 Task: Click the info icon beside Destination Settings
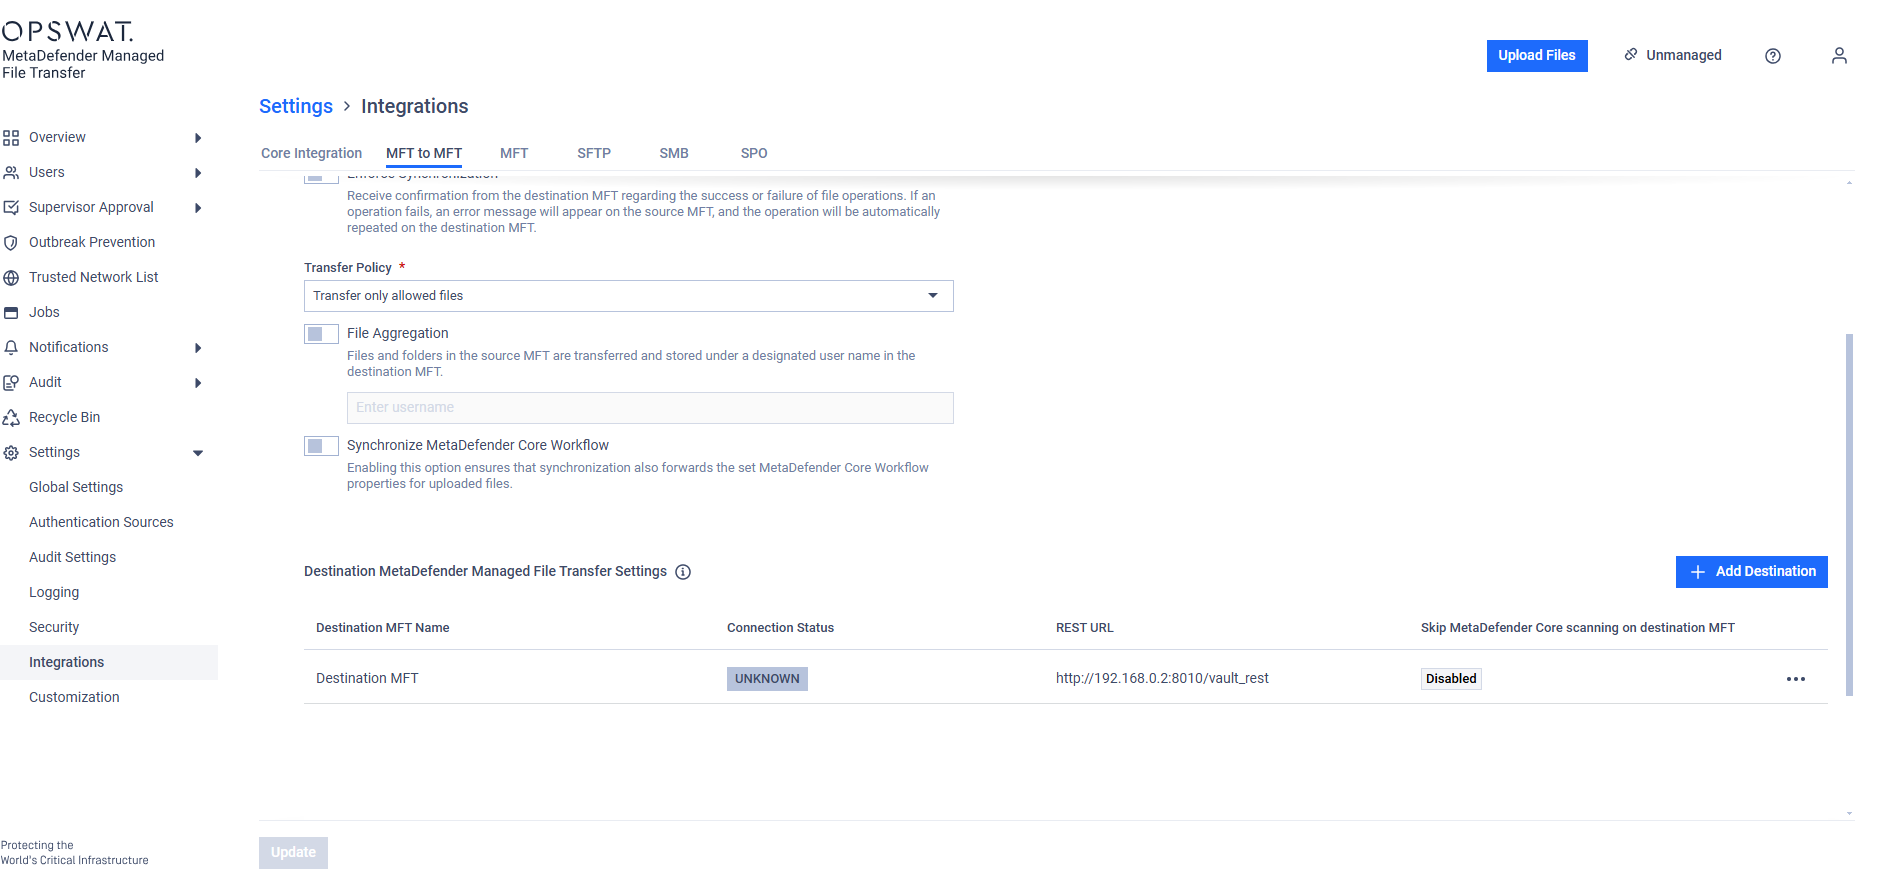683,572
